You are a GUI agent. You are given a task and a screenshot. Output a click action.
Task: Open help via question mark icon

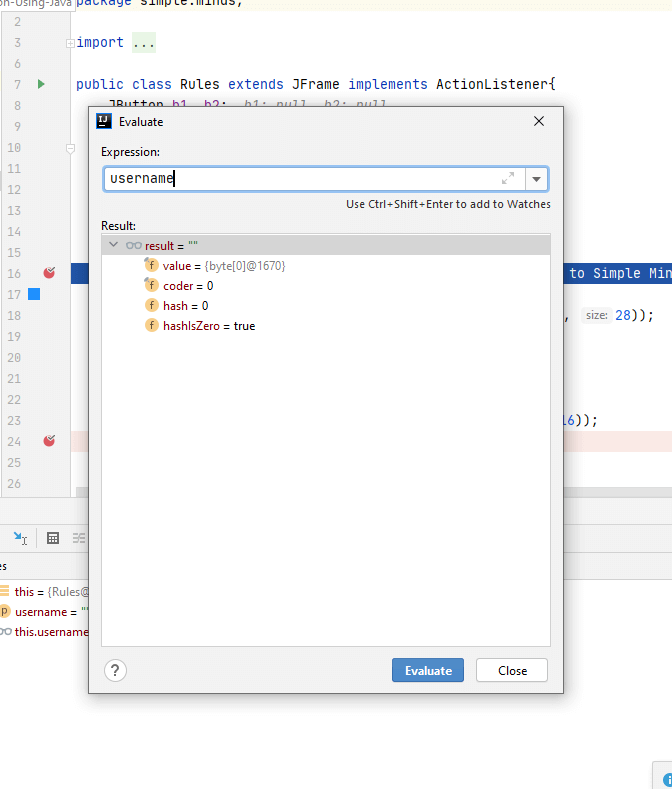point(115,670)
